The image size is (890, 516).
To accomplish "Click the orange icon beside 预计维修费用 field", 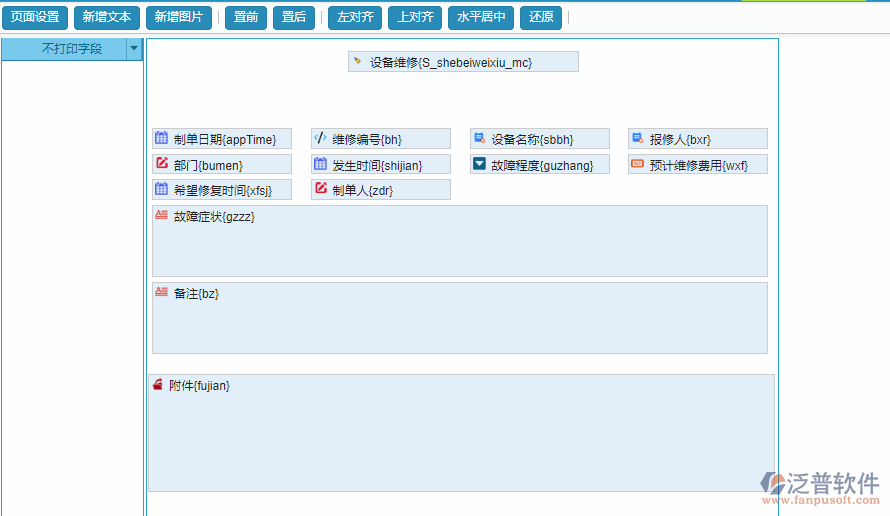I will 637,164.
